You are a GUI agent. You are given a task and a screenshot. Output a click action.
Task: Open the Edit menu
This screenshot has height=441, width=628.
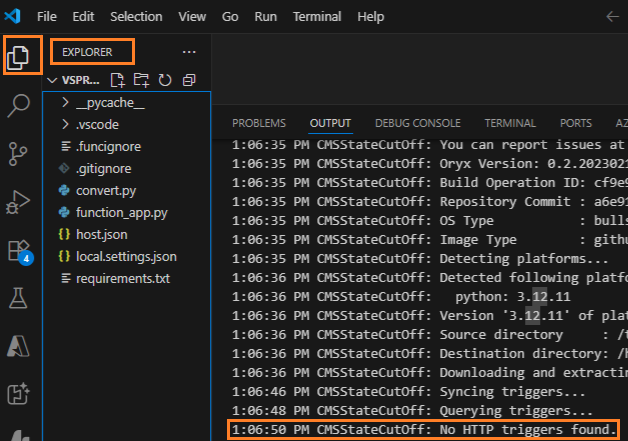83,16
